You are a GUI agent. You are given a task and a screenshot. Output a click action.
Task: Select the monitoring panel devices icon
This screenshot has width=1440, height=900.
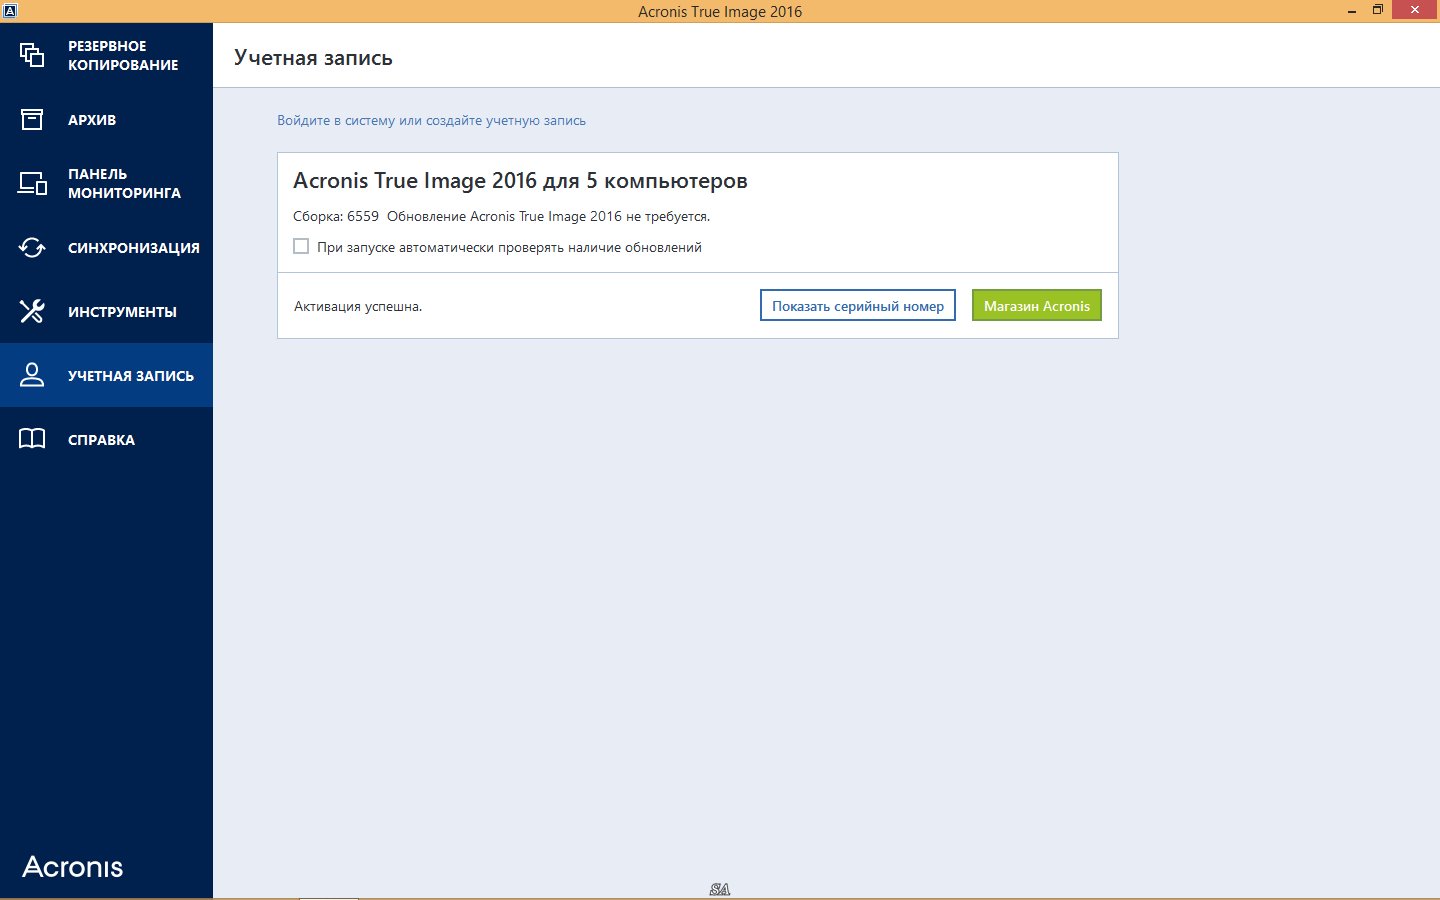coord(32,184)
